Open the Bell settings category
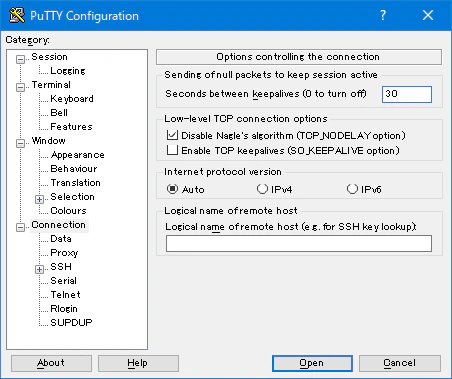The height and width of the screenshot is (379, 452). pyautogui.click(x=59, y=113)
